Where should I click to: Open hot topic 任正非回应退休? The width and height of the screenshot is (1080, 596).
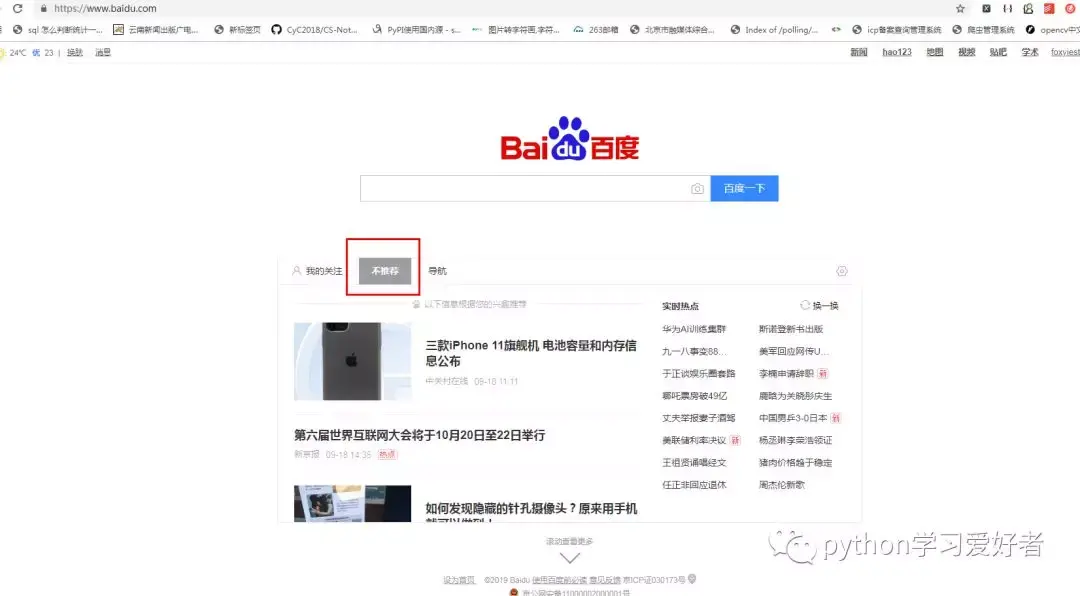click(x=694, y=484)
